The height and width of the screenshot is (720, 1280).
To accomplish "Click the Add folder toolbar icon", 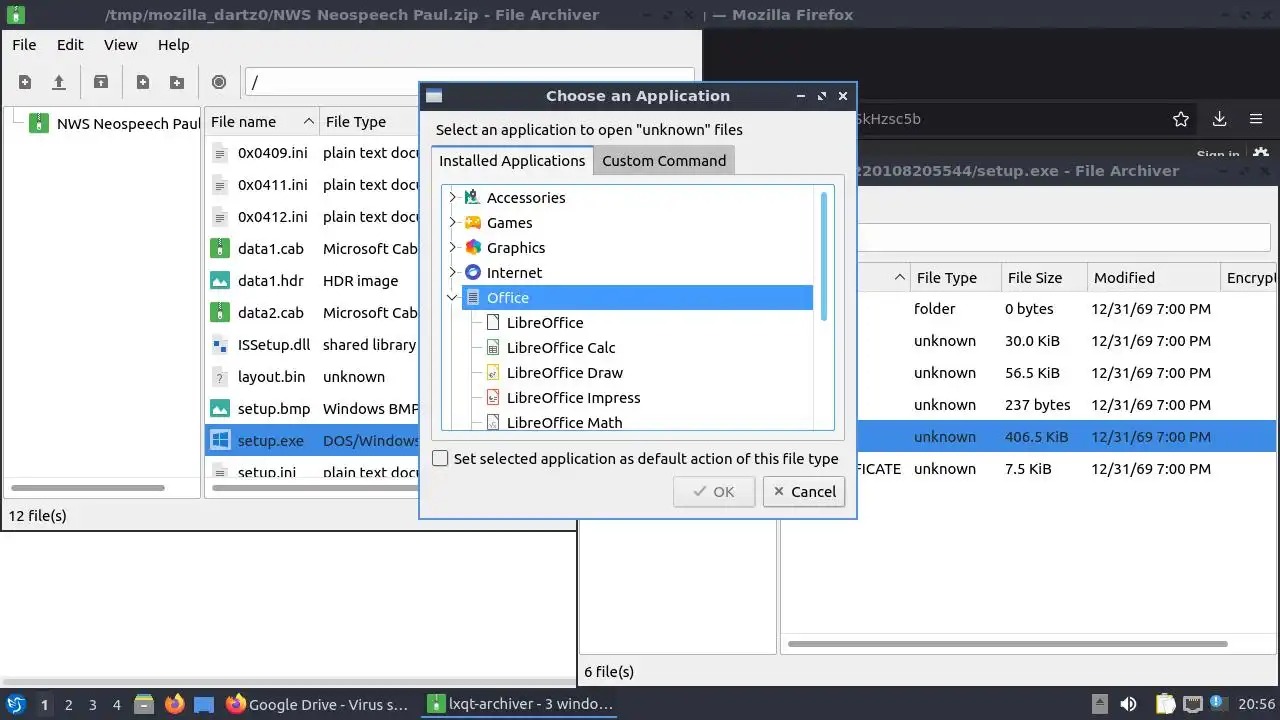I will (177, 82).
